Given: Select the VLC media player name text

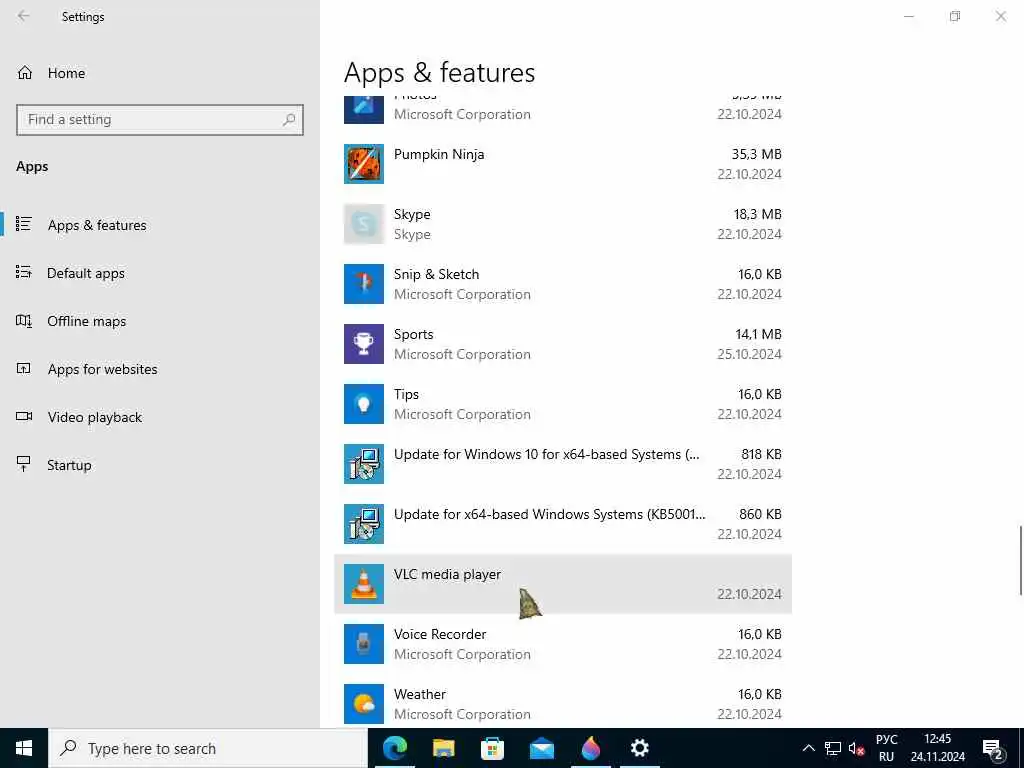Looking at the screenshot, I should 447,574.
